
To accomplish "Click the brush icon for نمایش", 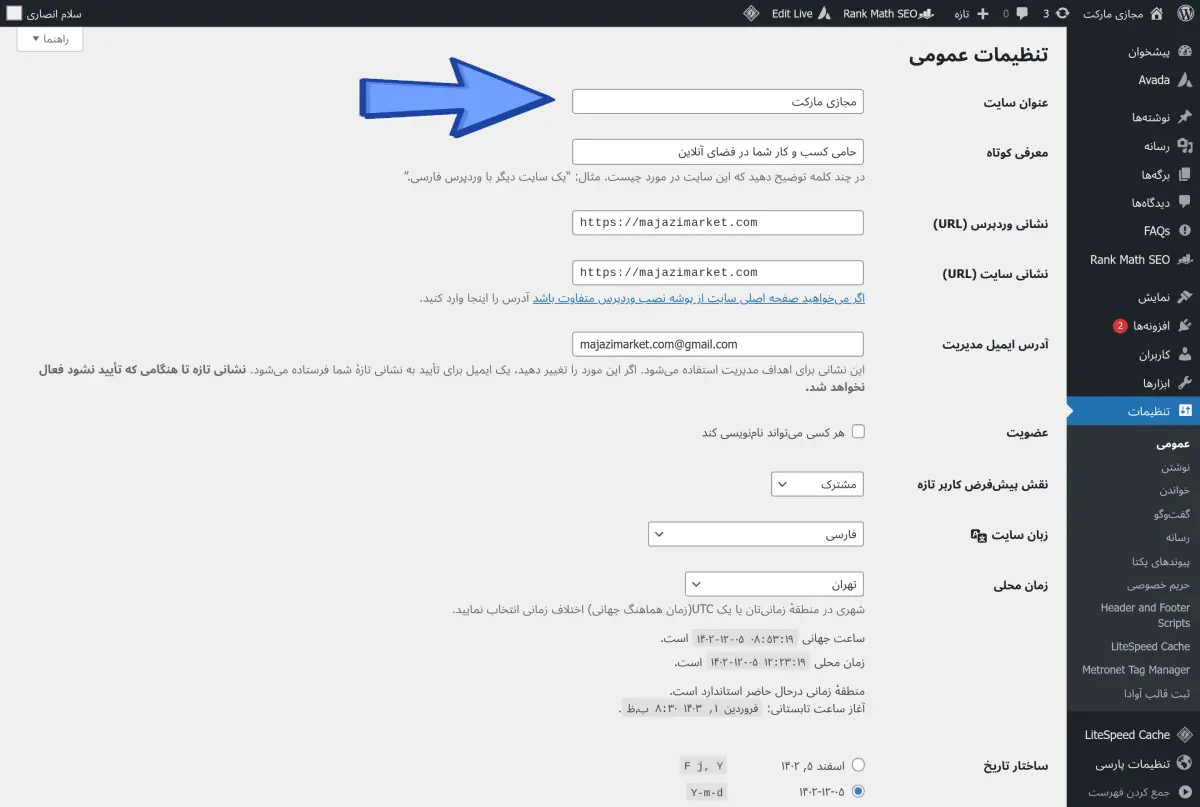I will pos(1185,297).
